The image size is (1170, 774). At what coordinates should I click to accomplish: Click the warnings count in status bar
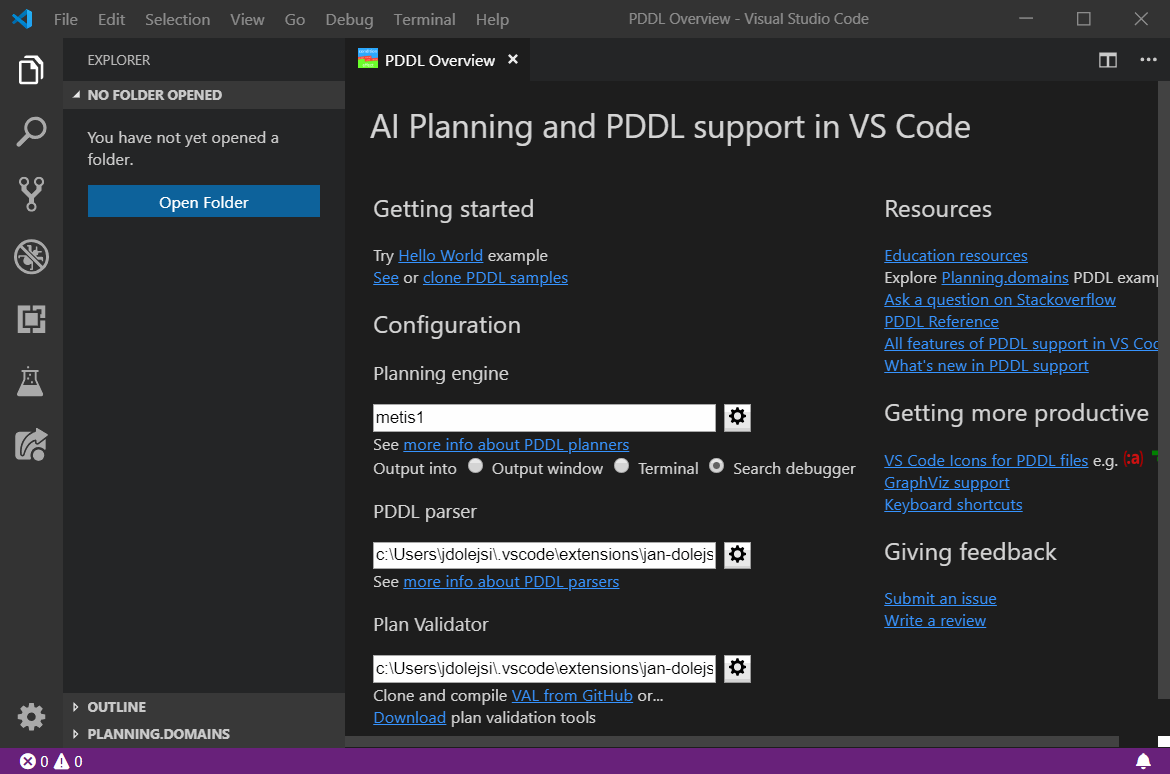pyautogui.click(x=69, y=761)
